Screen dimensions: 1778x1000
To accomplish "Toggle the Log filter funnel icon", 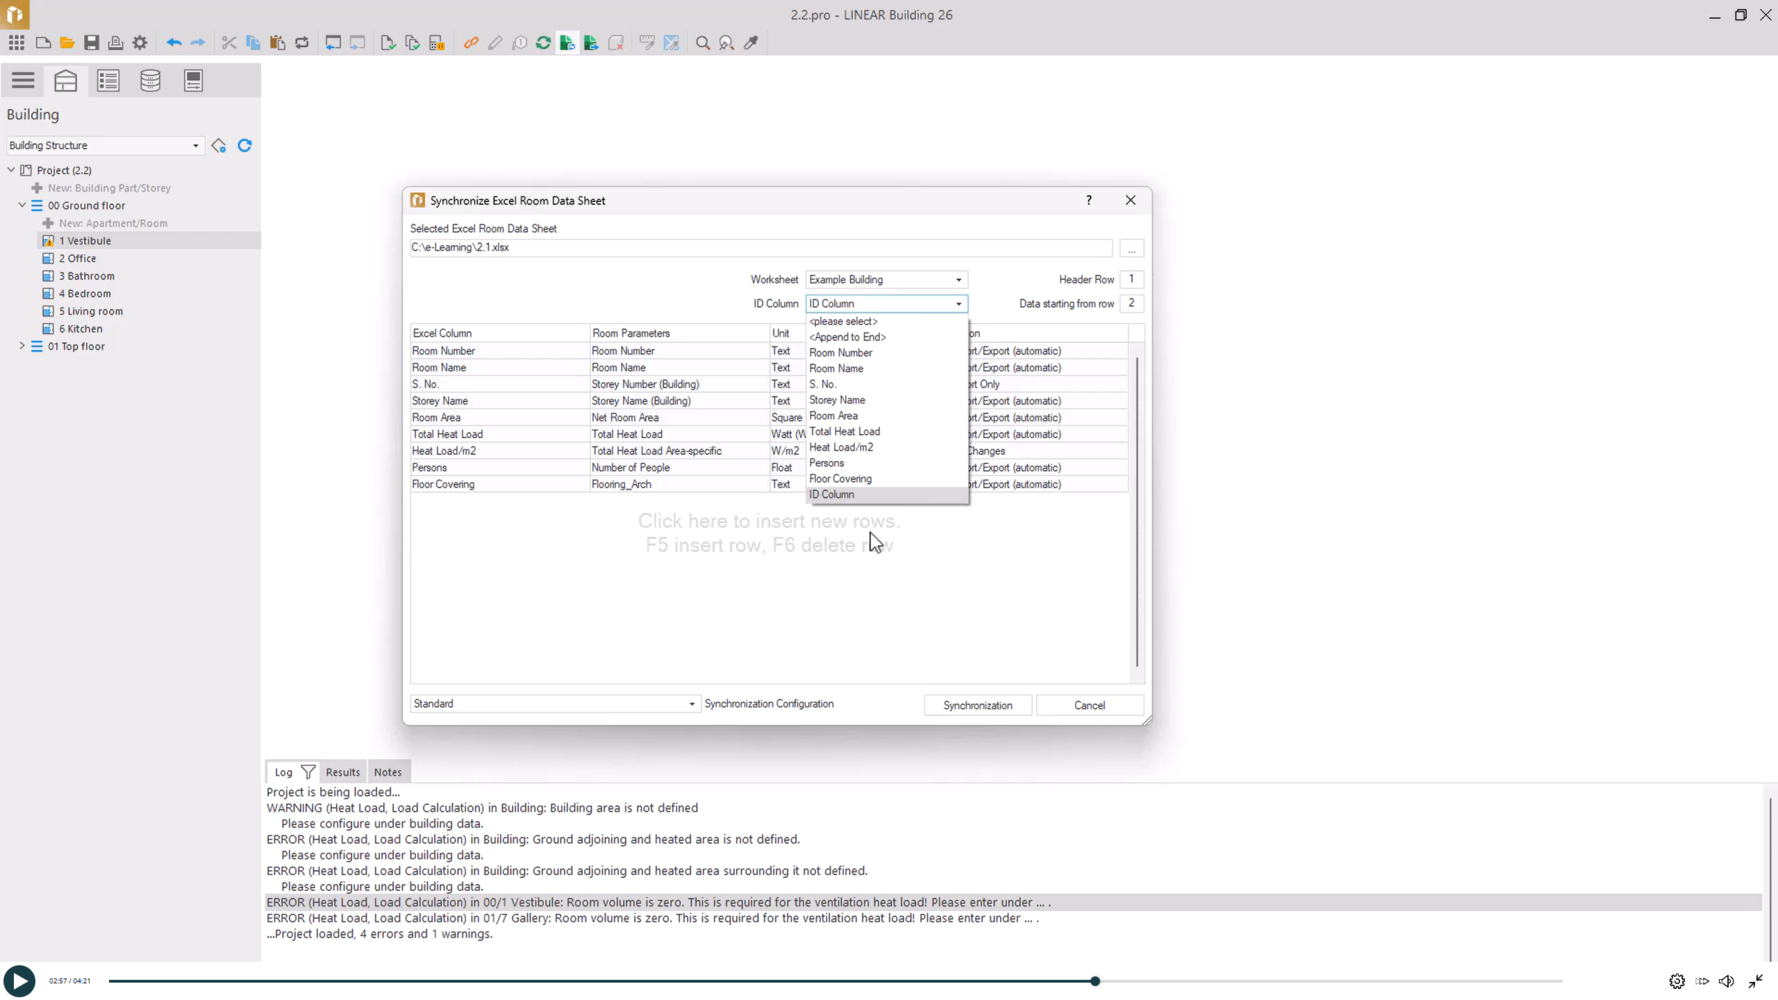I will [x=308, y=772].
